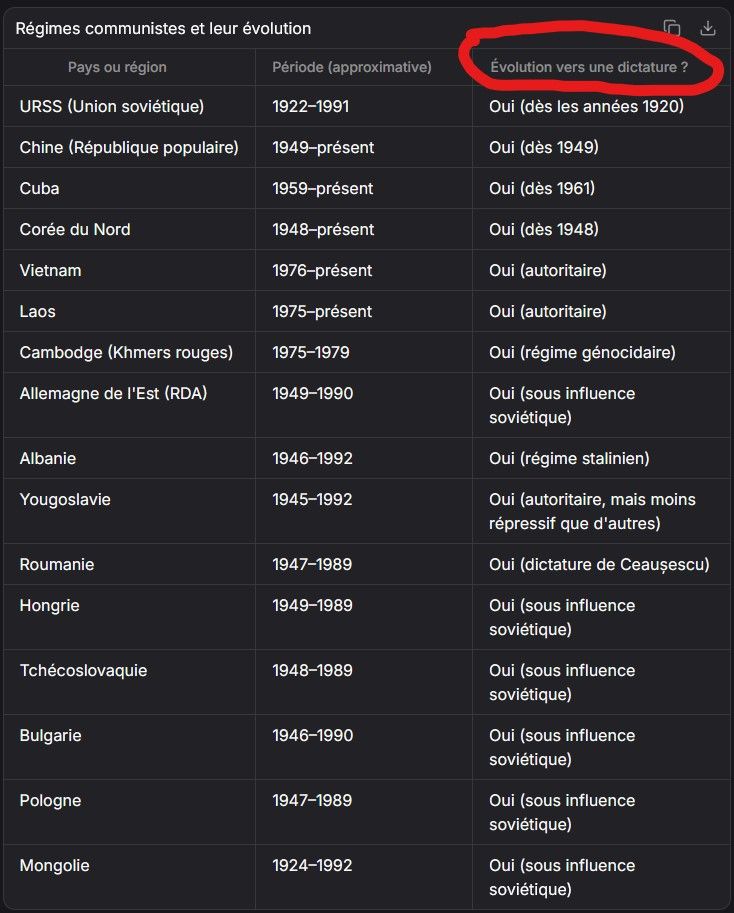This screenshot has height=913, width=734.
Task: Click the 'Oui (régime génocidaire)' cell
Action: pyautogui.click(x=582, y=352)
